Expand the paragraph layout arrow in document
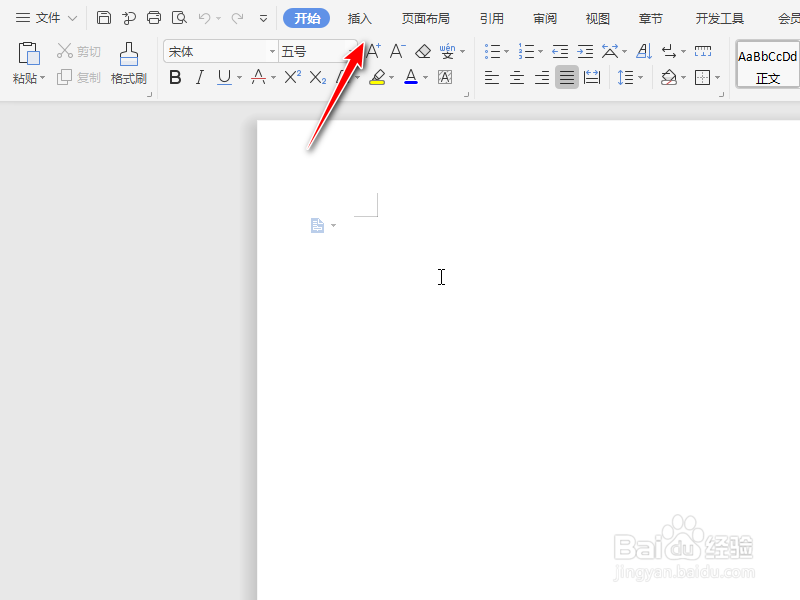Image resolution: width=800 pixels, height=600 pixels. 333,226
